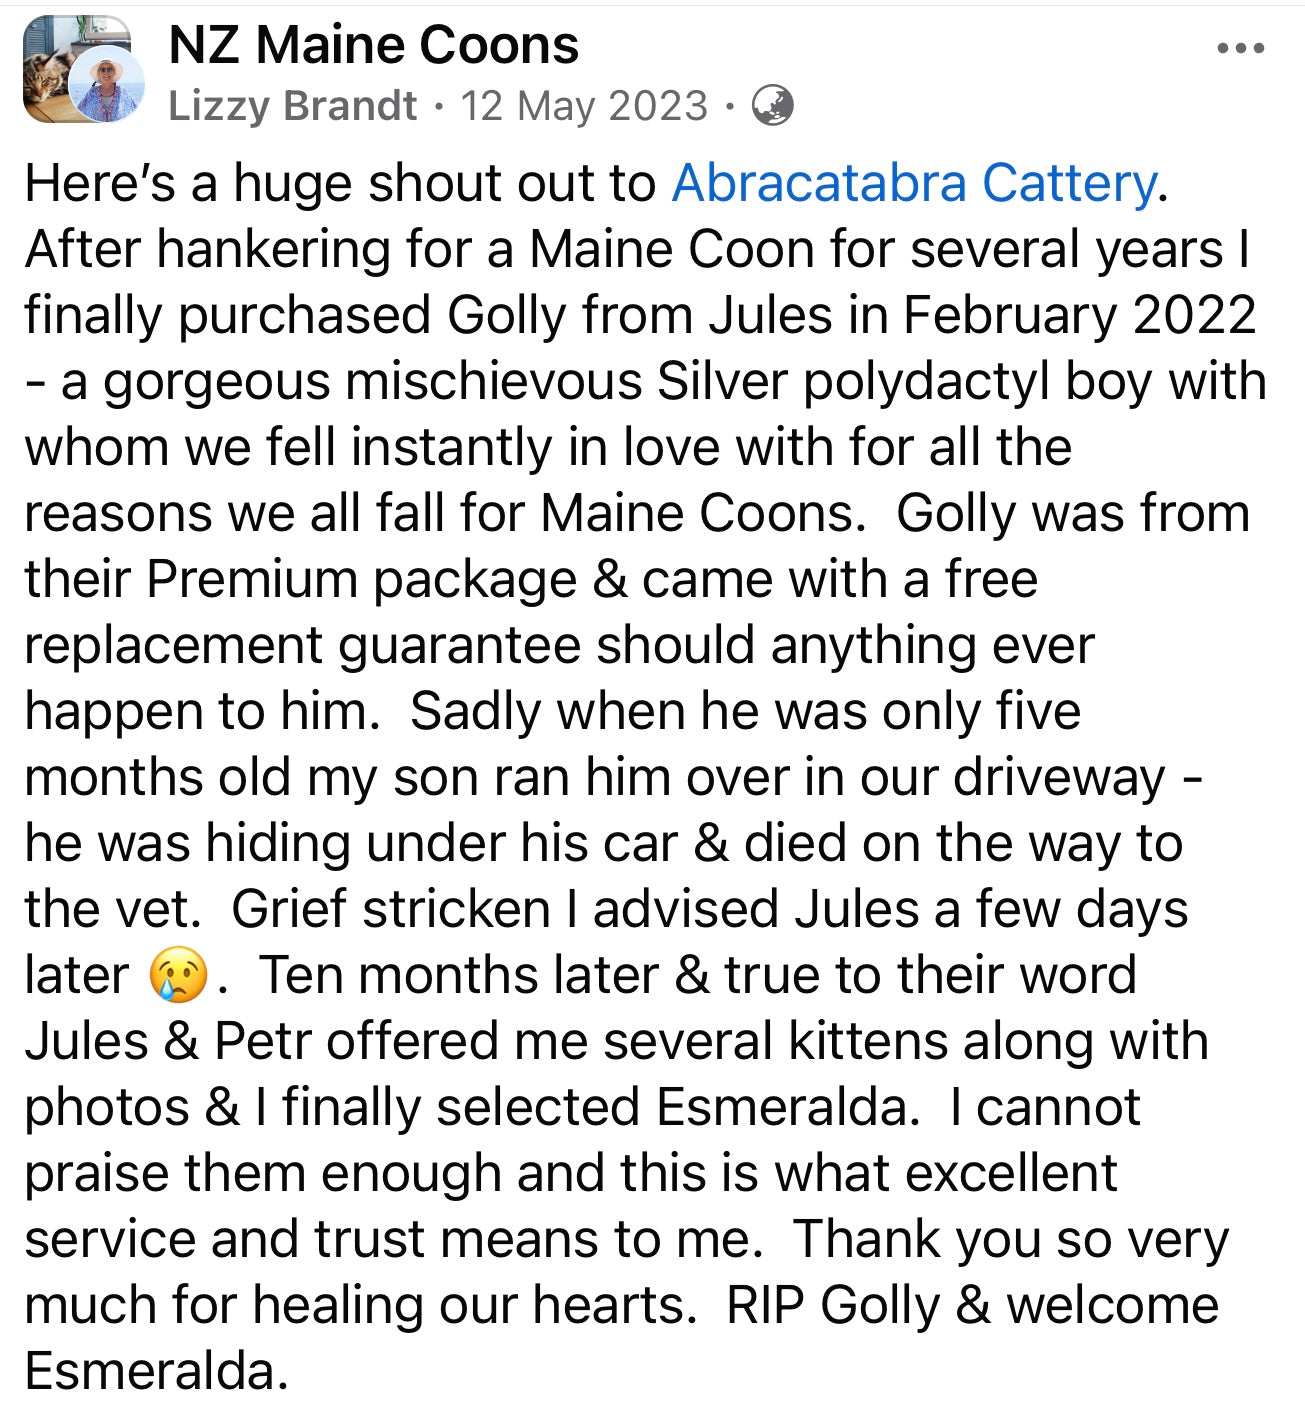Open the NZ Maine Coons group title
1305x1427 pixels.
click(x=374, y=45)
